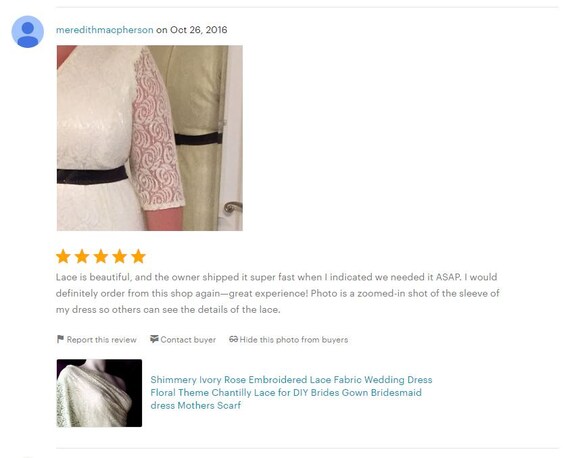Click the eye-slash icon beside Hide this photo

point(233,339)
